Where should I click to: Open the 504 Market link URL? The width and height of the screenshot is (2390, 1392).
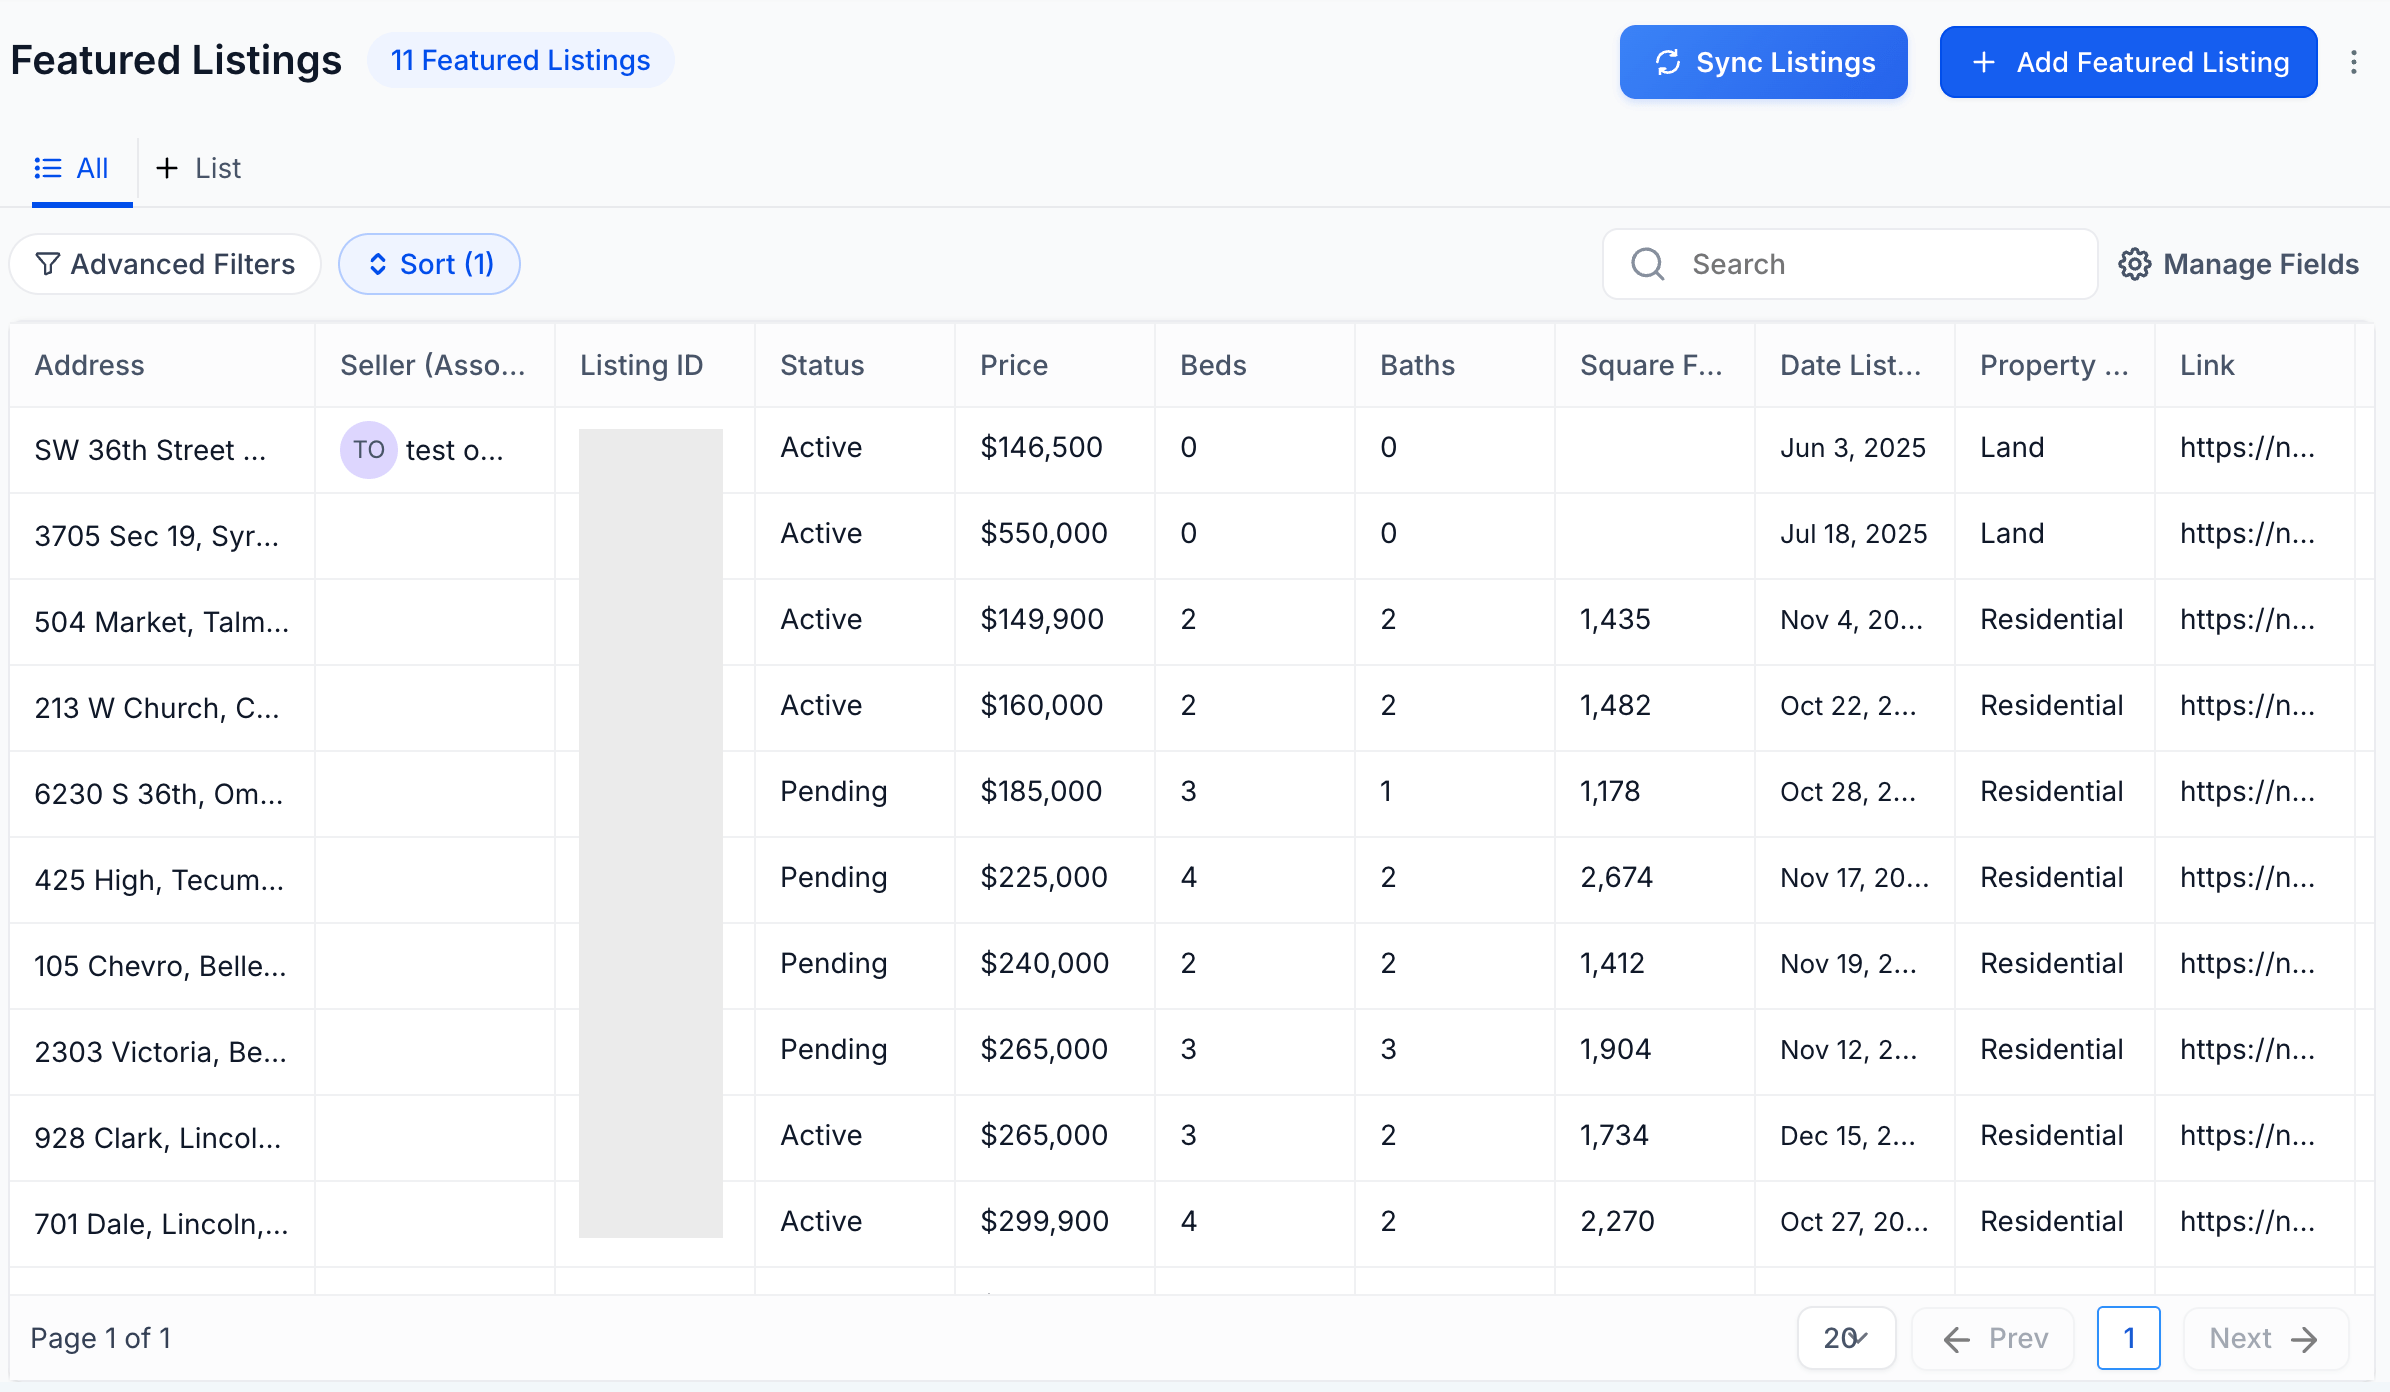2247,620
